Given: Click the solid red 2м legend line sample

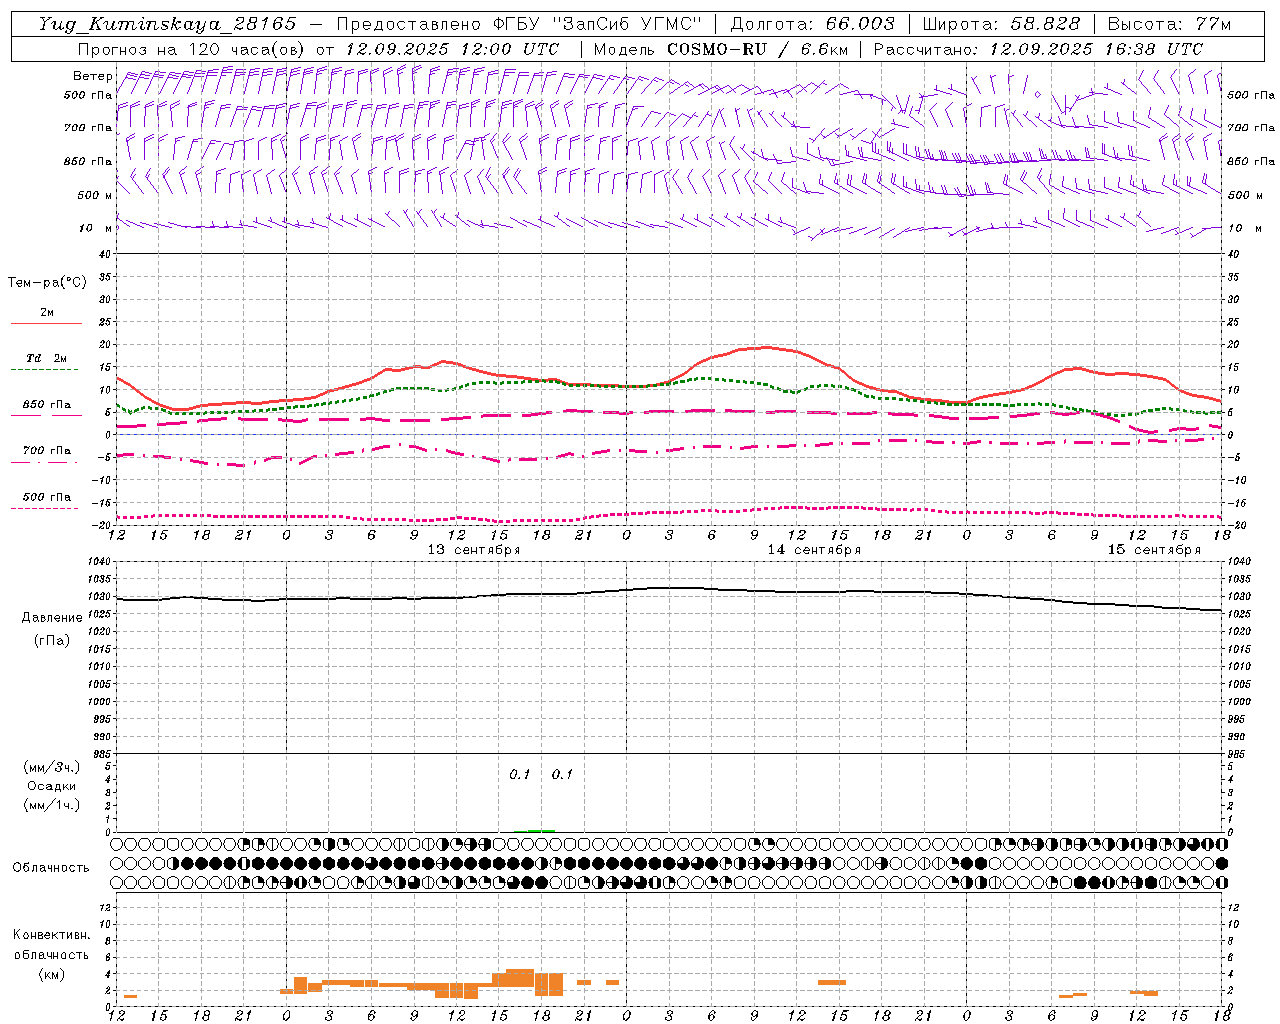Looking at the screenshot, I should pos(46,323).
